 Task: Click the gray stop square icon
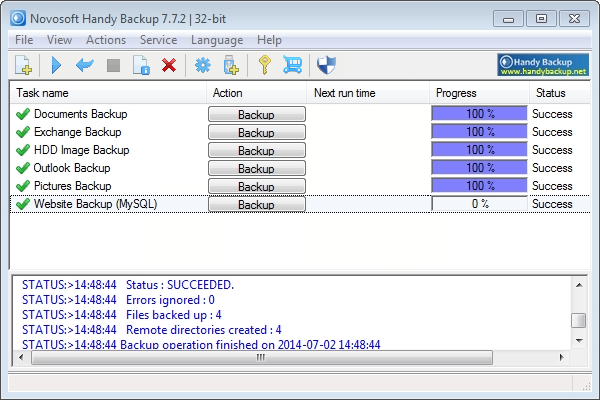(113, 65)
